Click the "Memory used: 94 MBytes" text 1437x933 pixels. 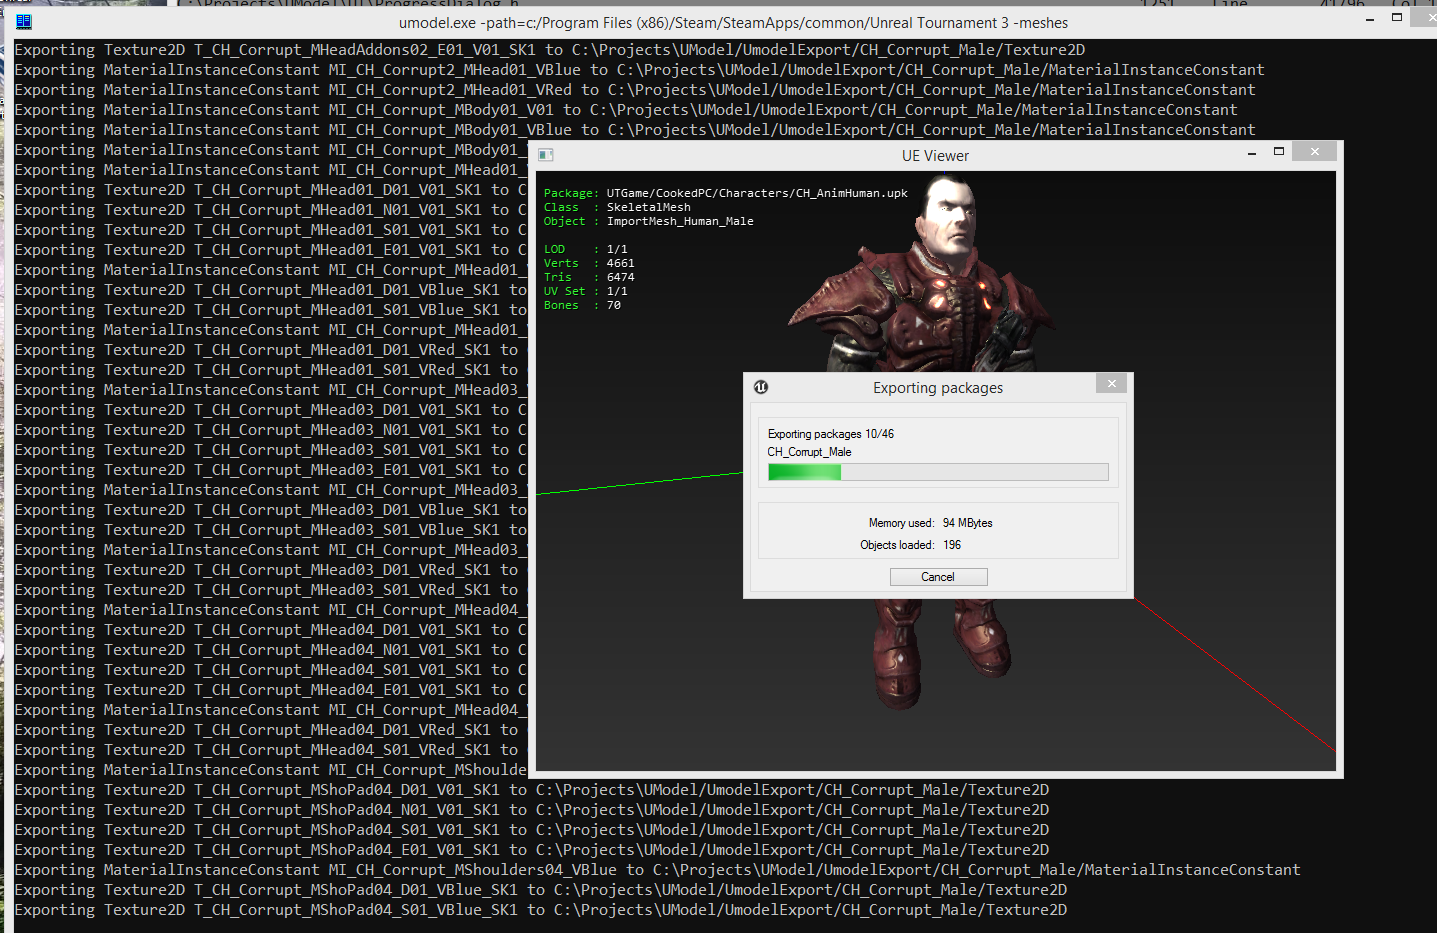click(x=930, y=523)
